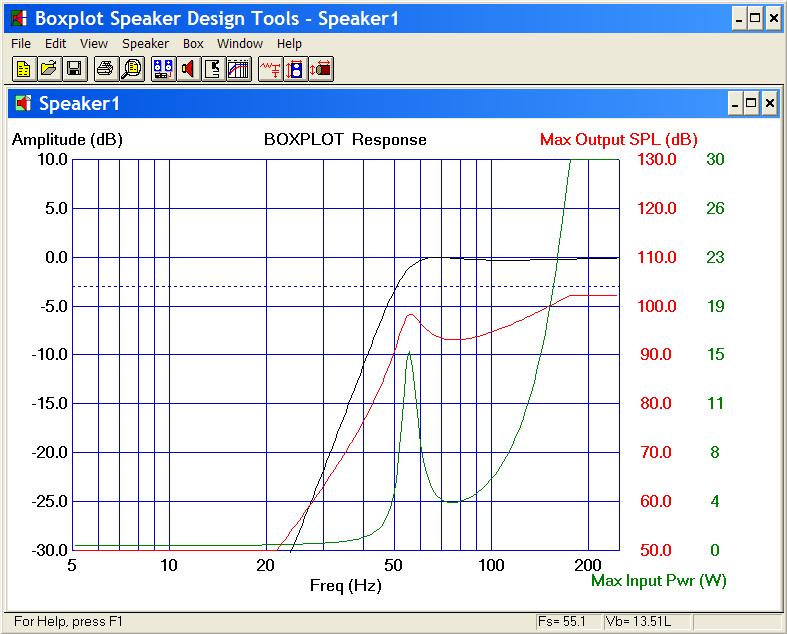Viewport: 787px width, 634px height.
Task: Open the crossover resistor-capacitor icon
Action: point(271,69)
